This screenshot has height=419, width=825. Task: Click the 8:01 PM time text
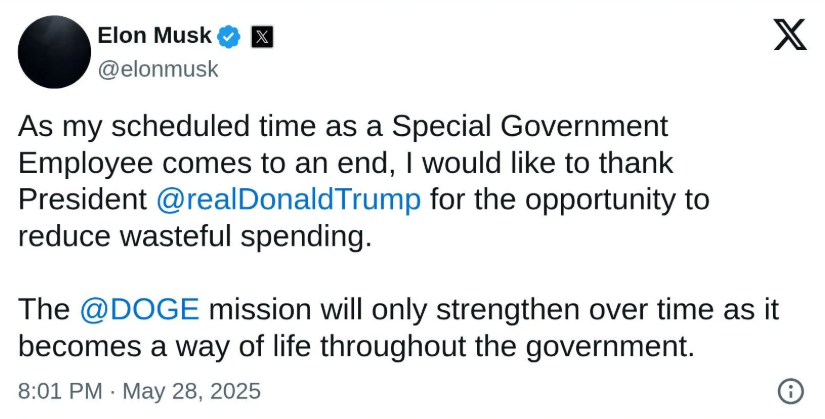click(x=60, y=392)
